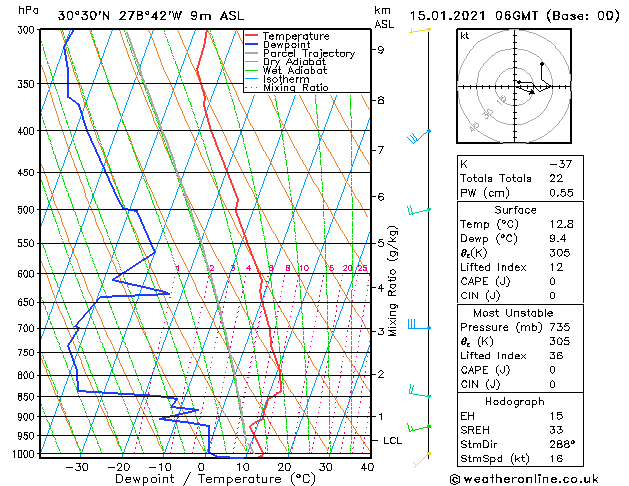Click the Pressure (mb) value 735

(560, 327)
